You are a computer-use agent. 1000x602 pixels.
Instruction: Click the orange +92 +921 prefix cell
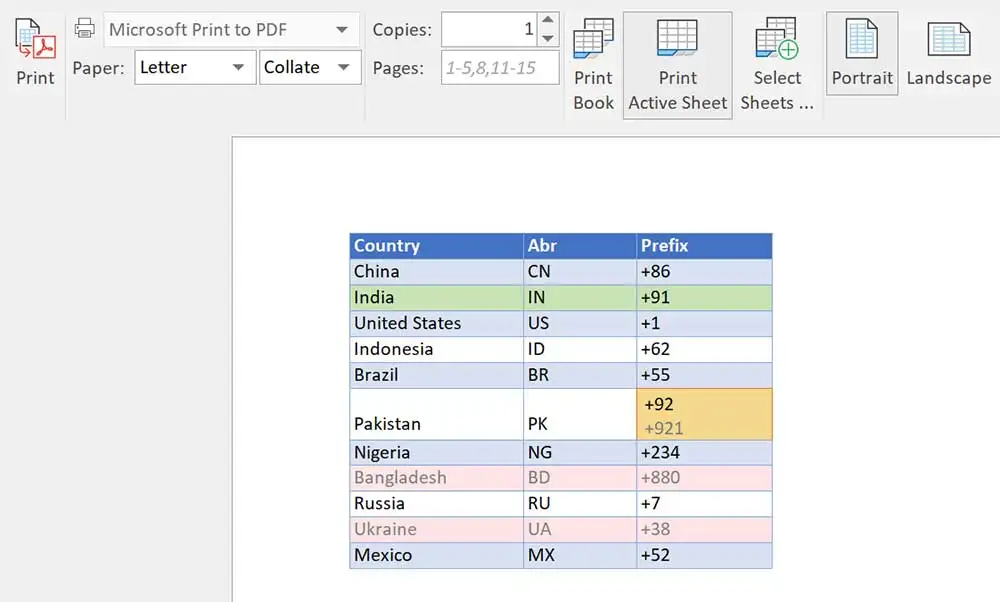point(704,414)
